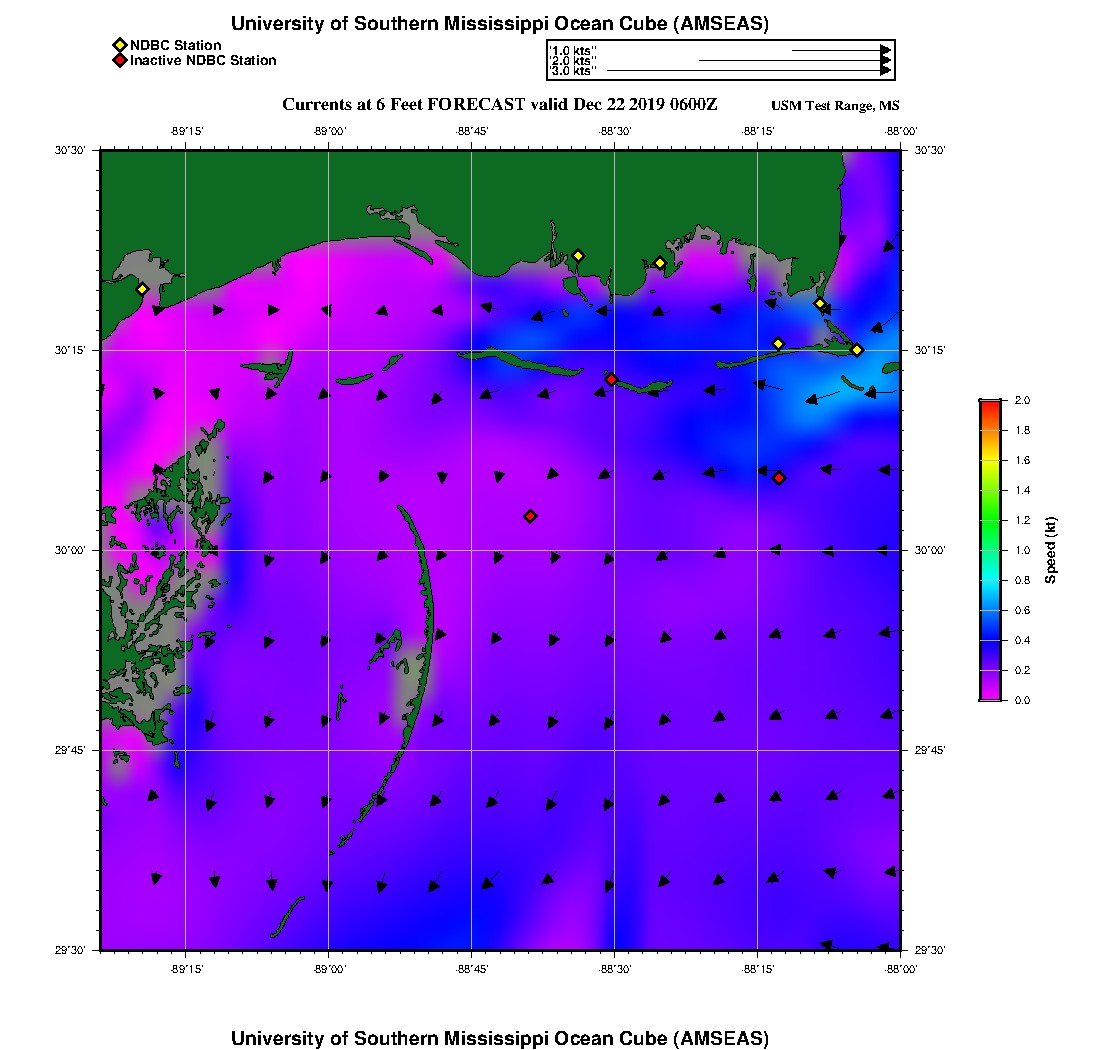This screenshot has width=1100, height=1050.
Task: Click the cyan band near 0.6 on colorbar
Action: (990, 610)
